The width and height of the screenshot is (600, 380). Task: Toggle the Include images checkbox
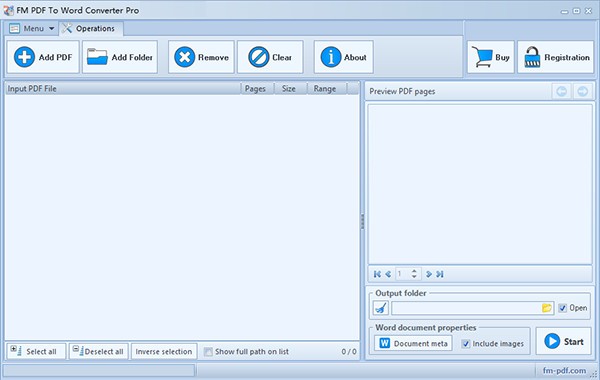pyautogui.click(x=466, y=344)
